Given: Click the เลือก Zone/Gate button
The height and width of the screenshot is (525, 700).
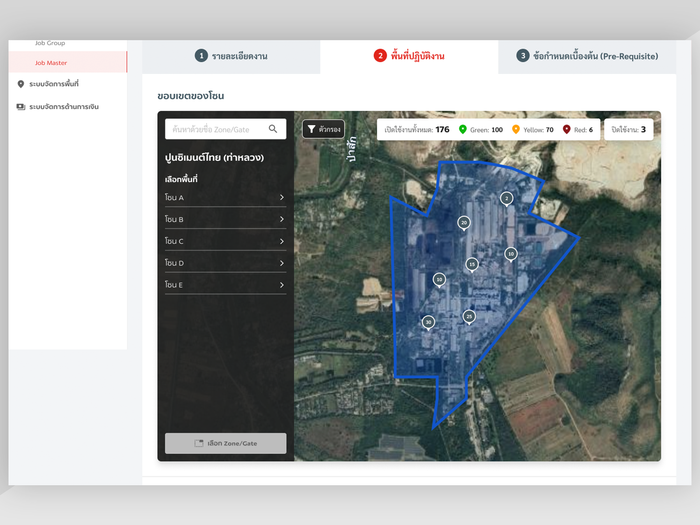Looking at the screenshot, I should point(225,443).
